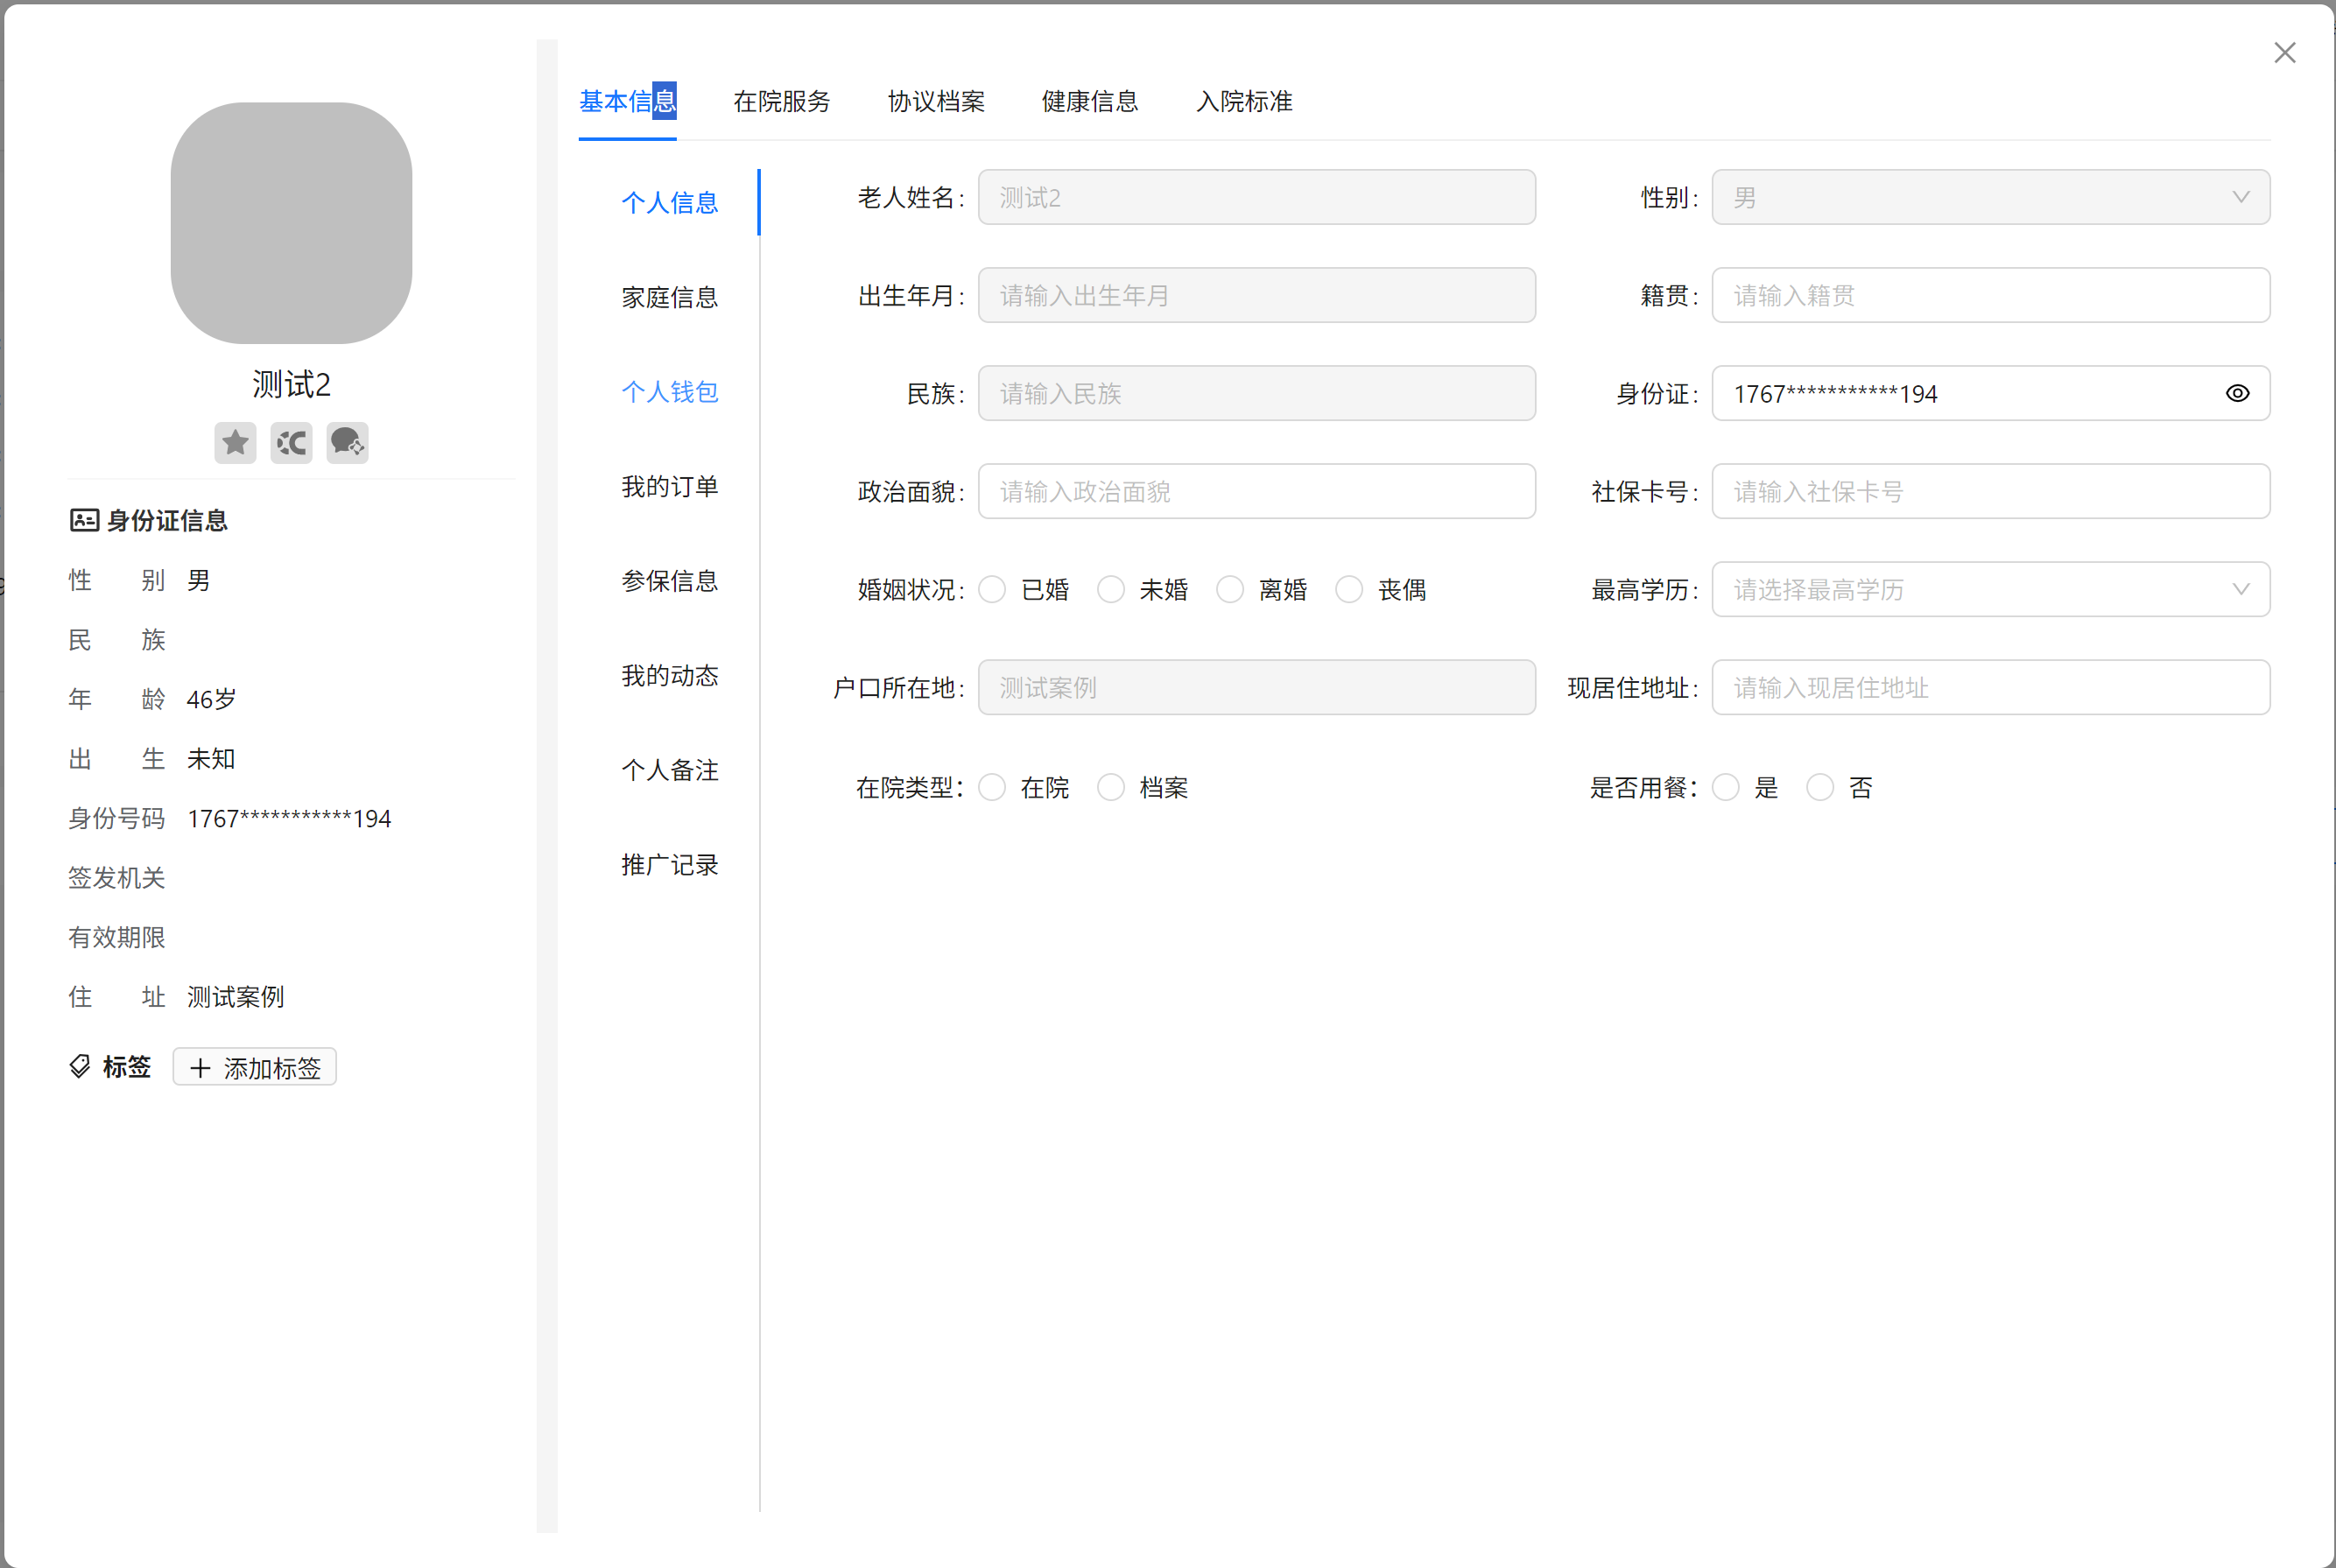Click the WeChat chat bubble icon
2336x1568 pixels.
click(347, 442)
